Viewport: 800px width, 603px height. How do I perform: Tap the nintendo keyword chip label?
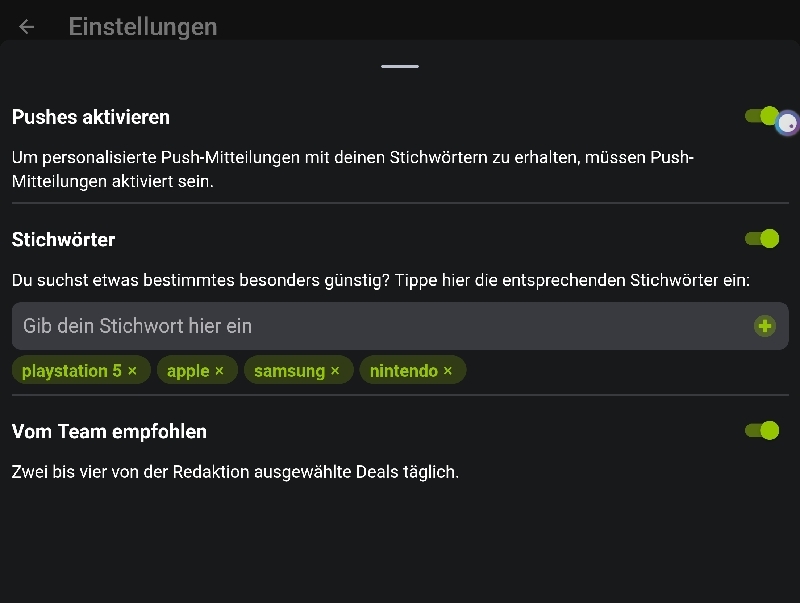tap(404, 371)
